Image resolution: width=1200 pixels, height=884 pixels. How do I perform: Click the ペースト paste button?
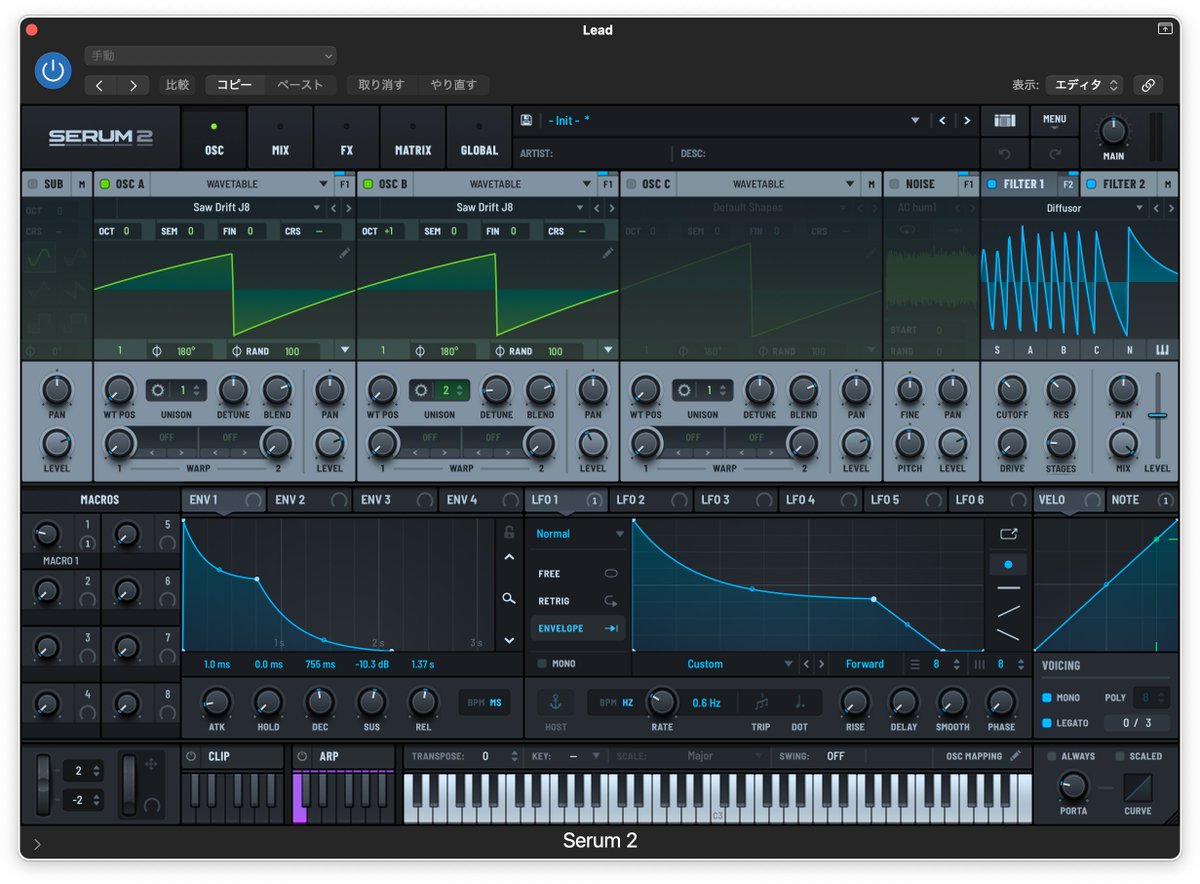[x=300, y=85]
